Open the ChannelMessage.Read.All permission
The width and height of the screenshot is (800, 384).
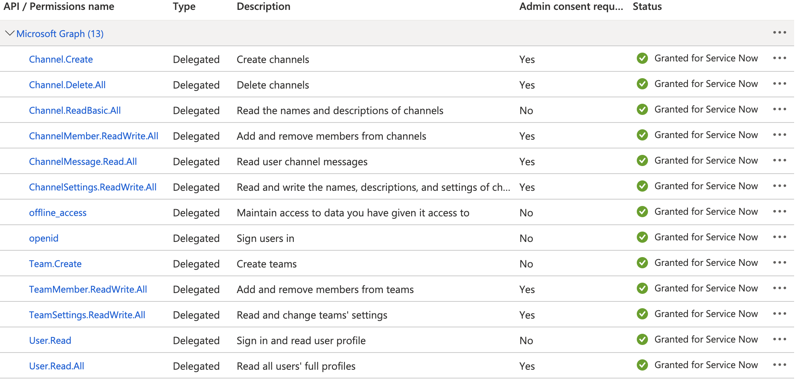pos(83,162)
